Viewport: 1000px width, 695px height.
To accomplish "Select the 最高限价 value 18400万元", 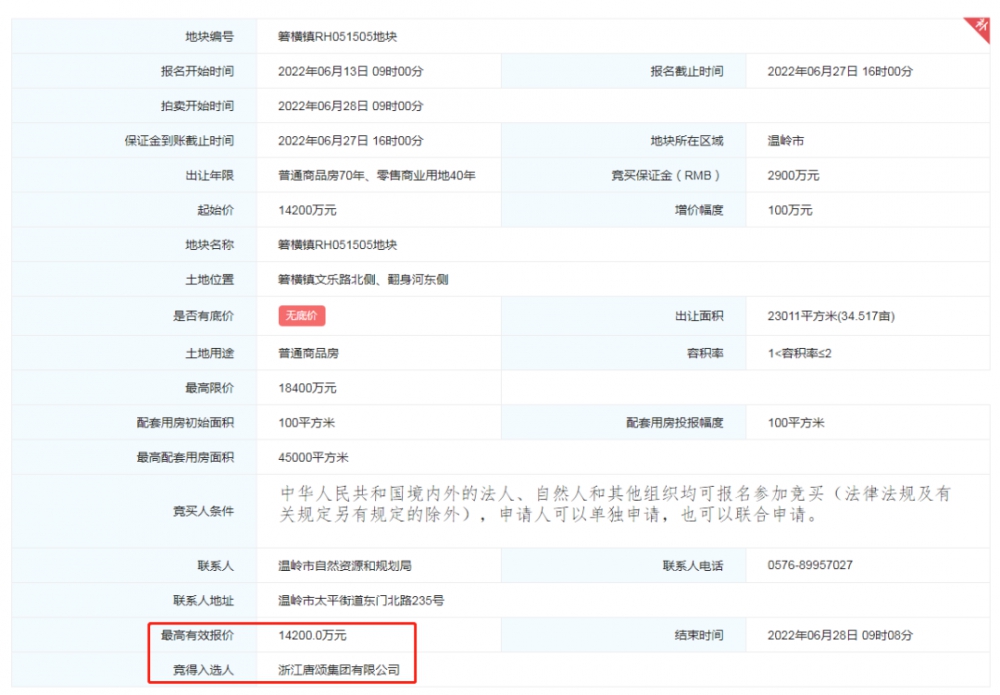I will [307, 388].
